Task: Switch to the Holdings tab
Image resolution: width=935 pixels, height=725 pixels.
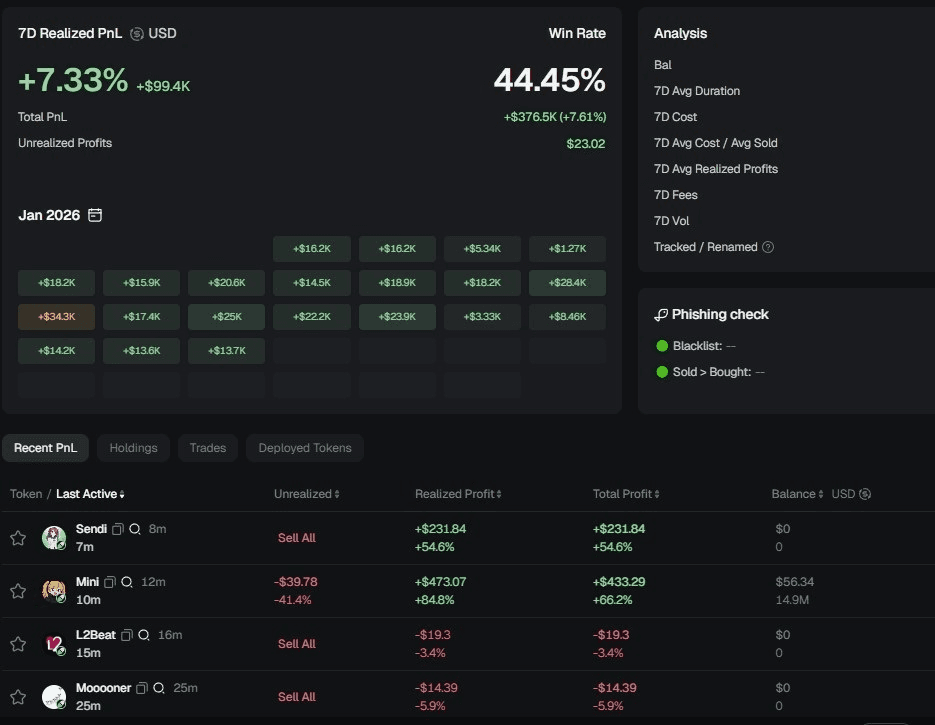Action: coord(133,447)
